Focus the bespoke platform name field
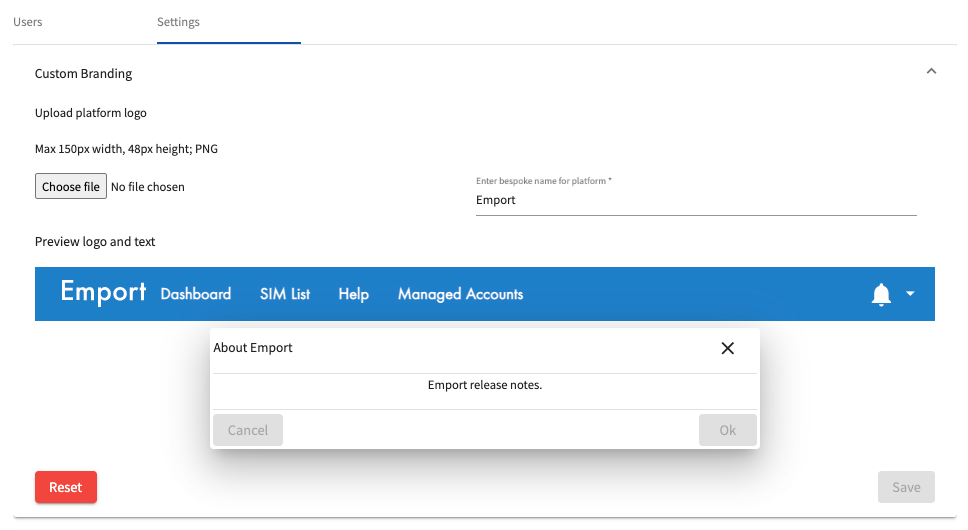 tap(696, 200)
